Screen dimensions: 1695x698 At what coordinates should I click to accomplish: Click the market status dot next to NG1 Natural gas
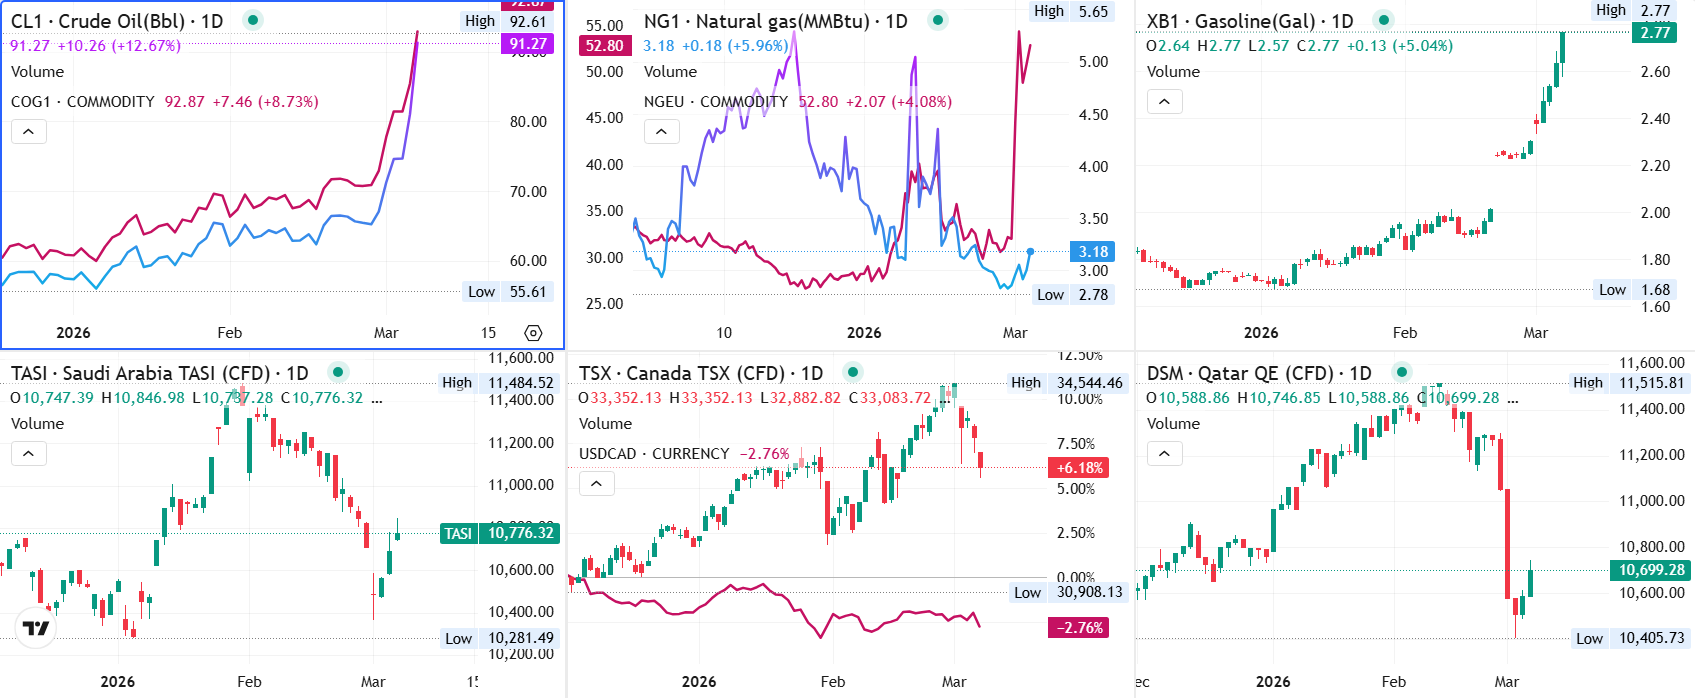pos(937,20)
